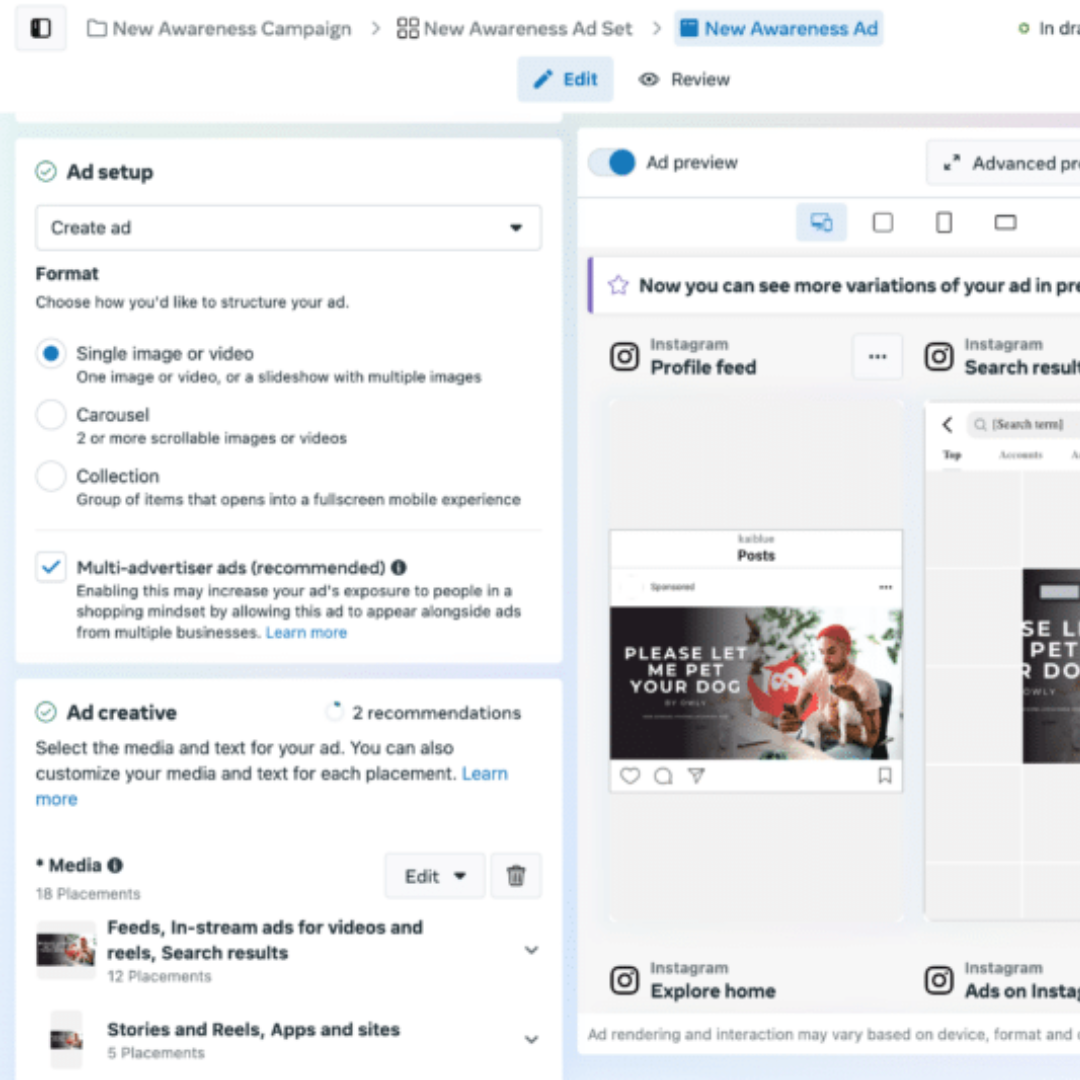Expand Stories and Reels placements group
Image resolution: width=1080 pixels, height=1080 pixels.
[x=531, y=1040]
